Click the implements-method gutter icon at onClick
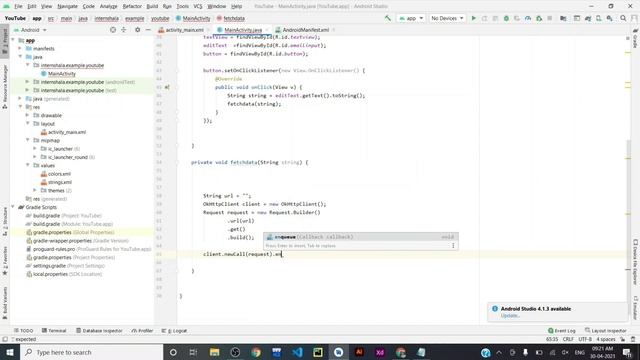 coord(167,87)
